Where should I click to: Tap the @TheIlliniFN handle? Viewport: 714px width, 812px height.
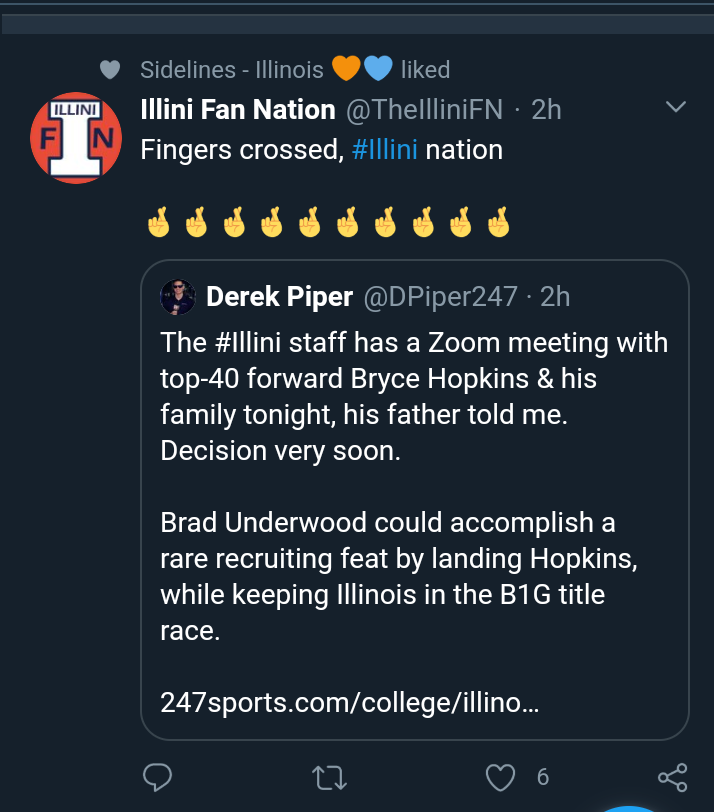[424, 109]
